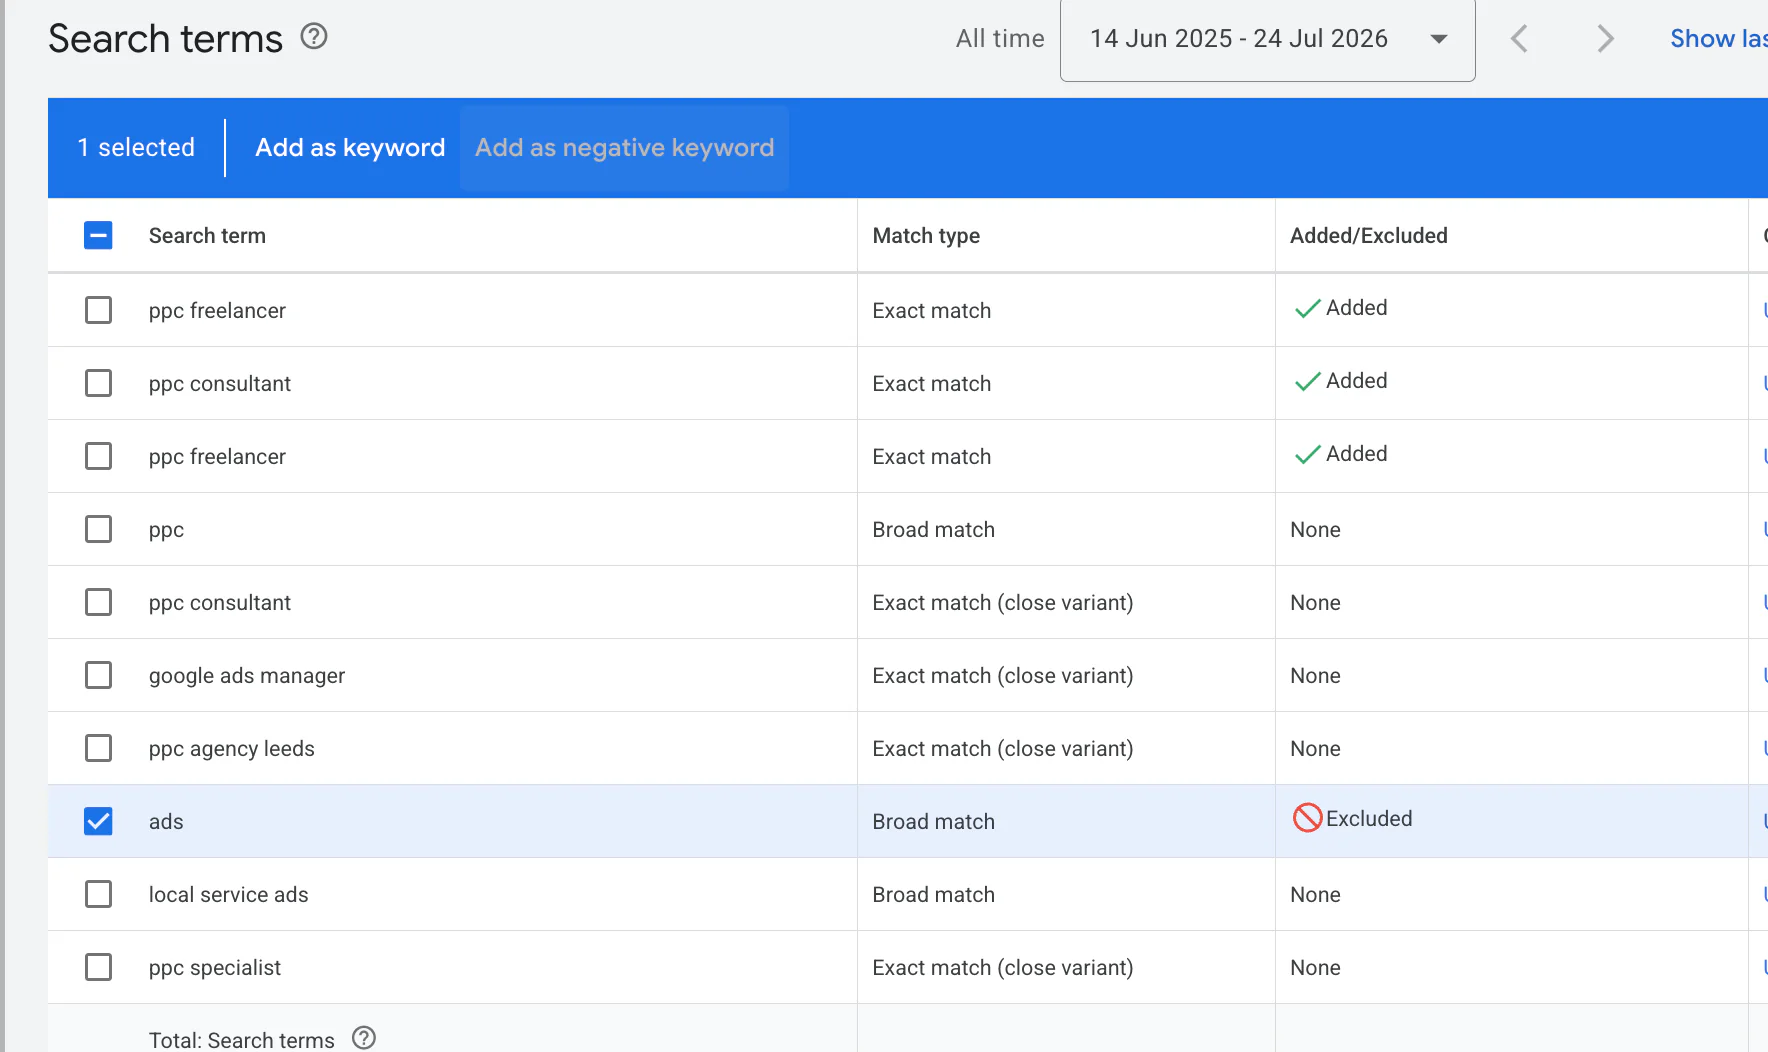Check ppc consultant close variant row

pyautogui.click(x=98, y=602)
